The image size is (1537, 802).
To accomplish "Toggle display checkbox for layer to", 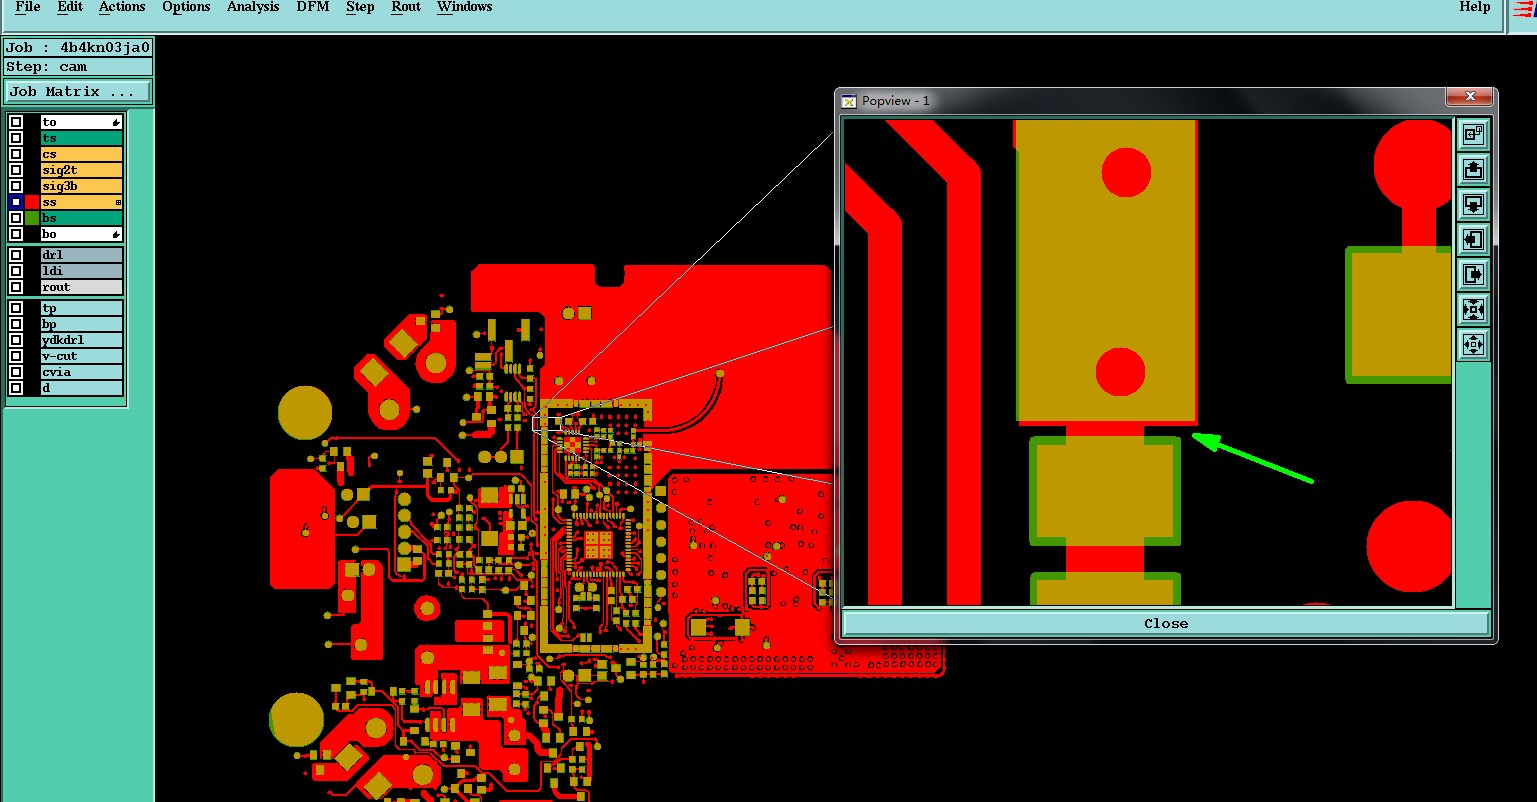I will pos(16,122).
